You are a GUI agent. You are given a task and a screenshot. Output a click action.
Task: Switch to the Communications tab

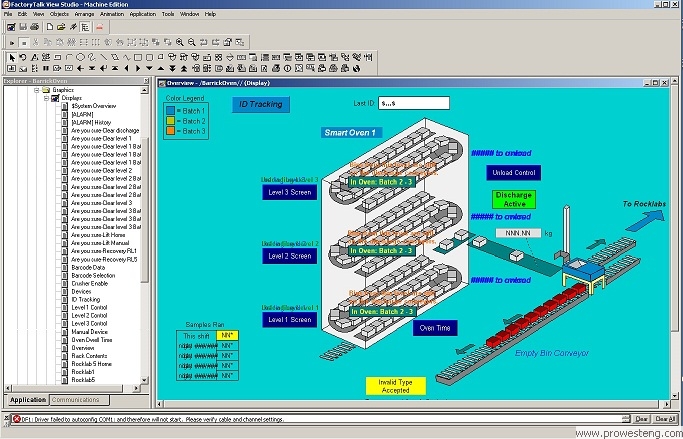[79, 400]
